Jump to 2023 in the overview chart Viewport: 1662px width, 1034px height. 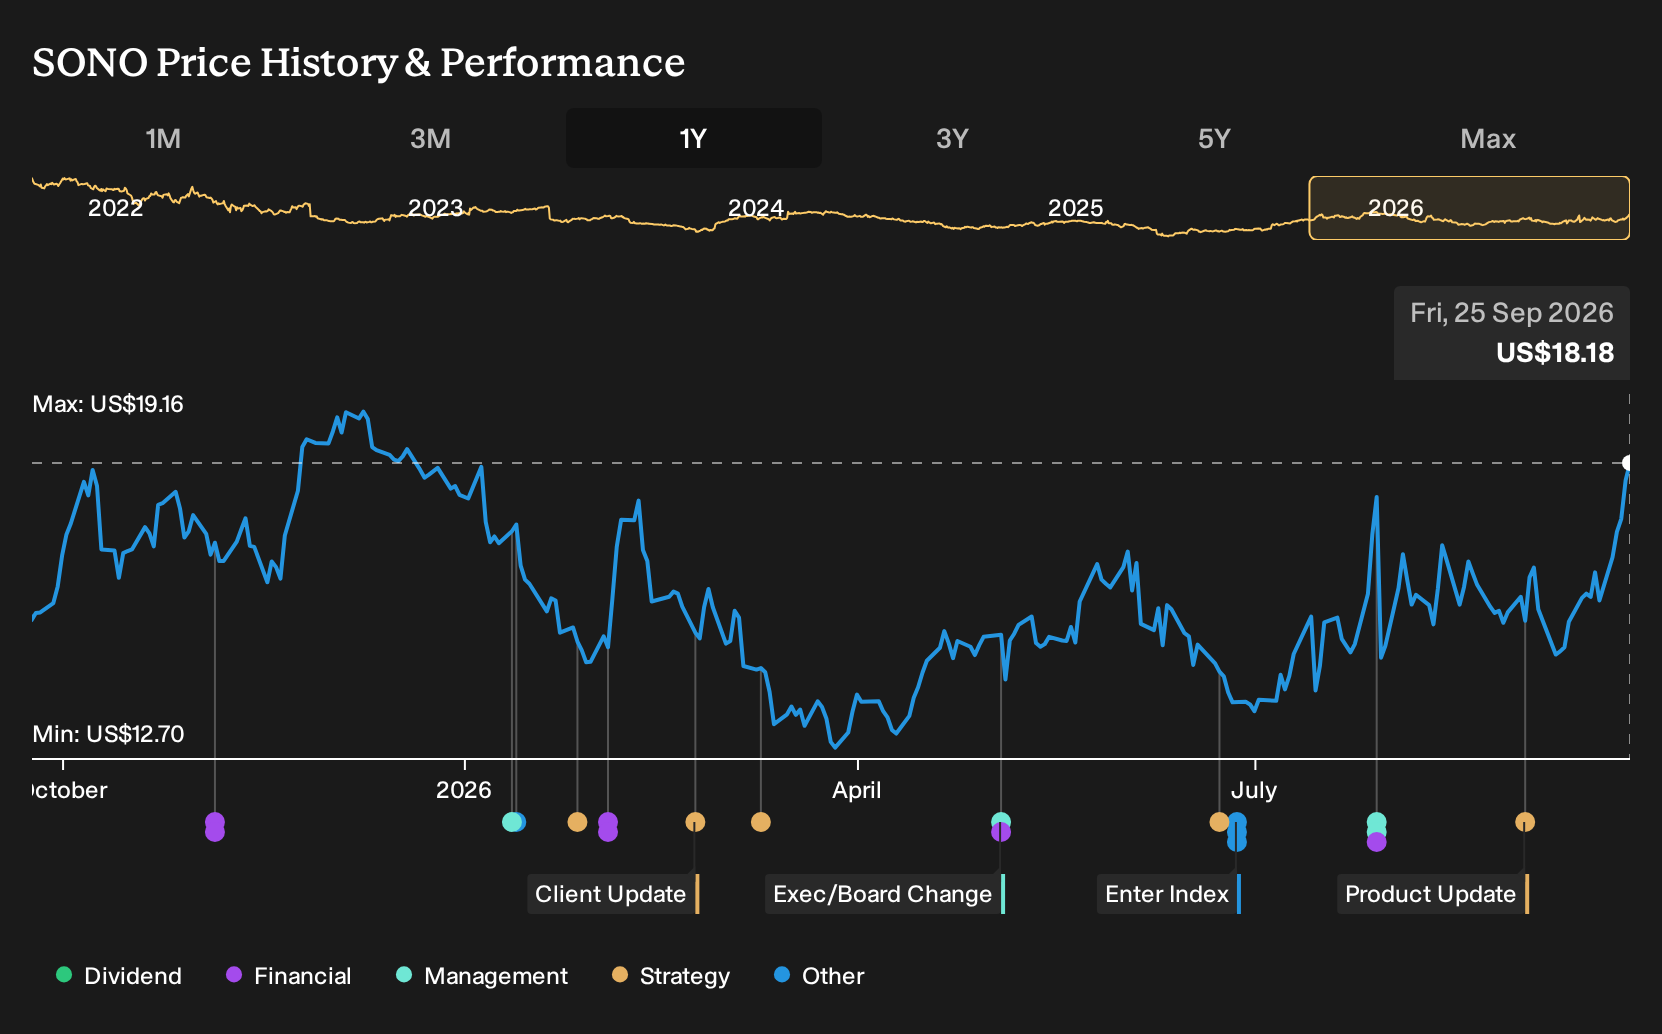[436, 208]
